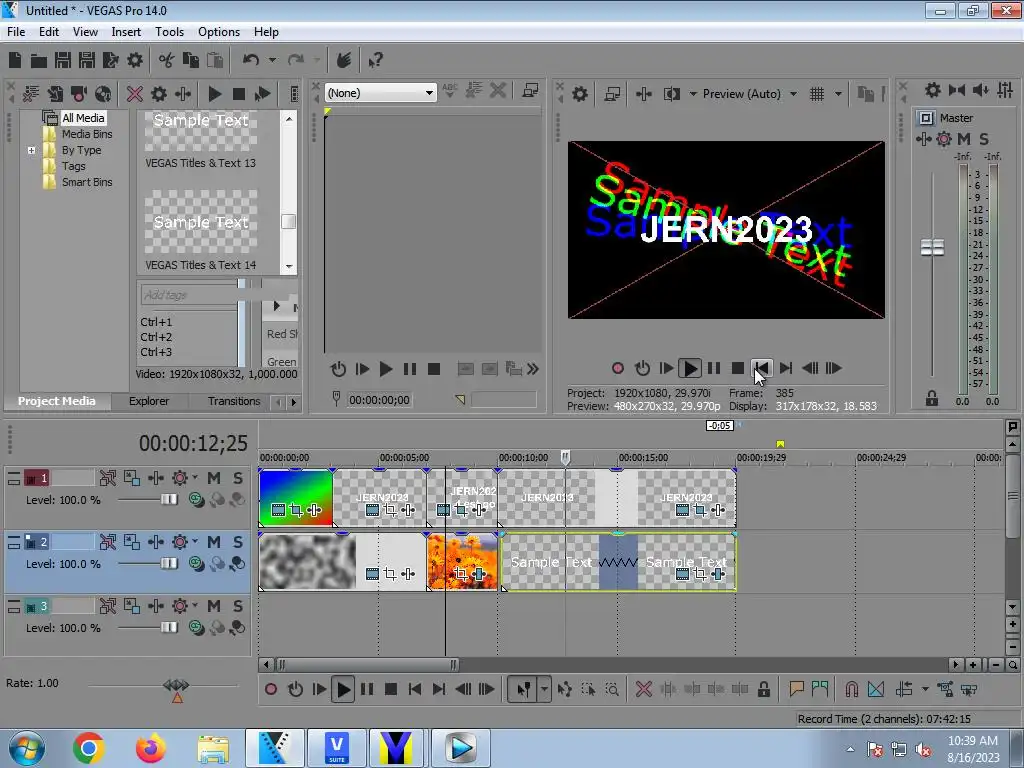Lock event with padlock icon on edit toolbar
The height and width of the screenshot is (768, 1024).
click(763, 689)
